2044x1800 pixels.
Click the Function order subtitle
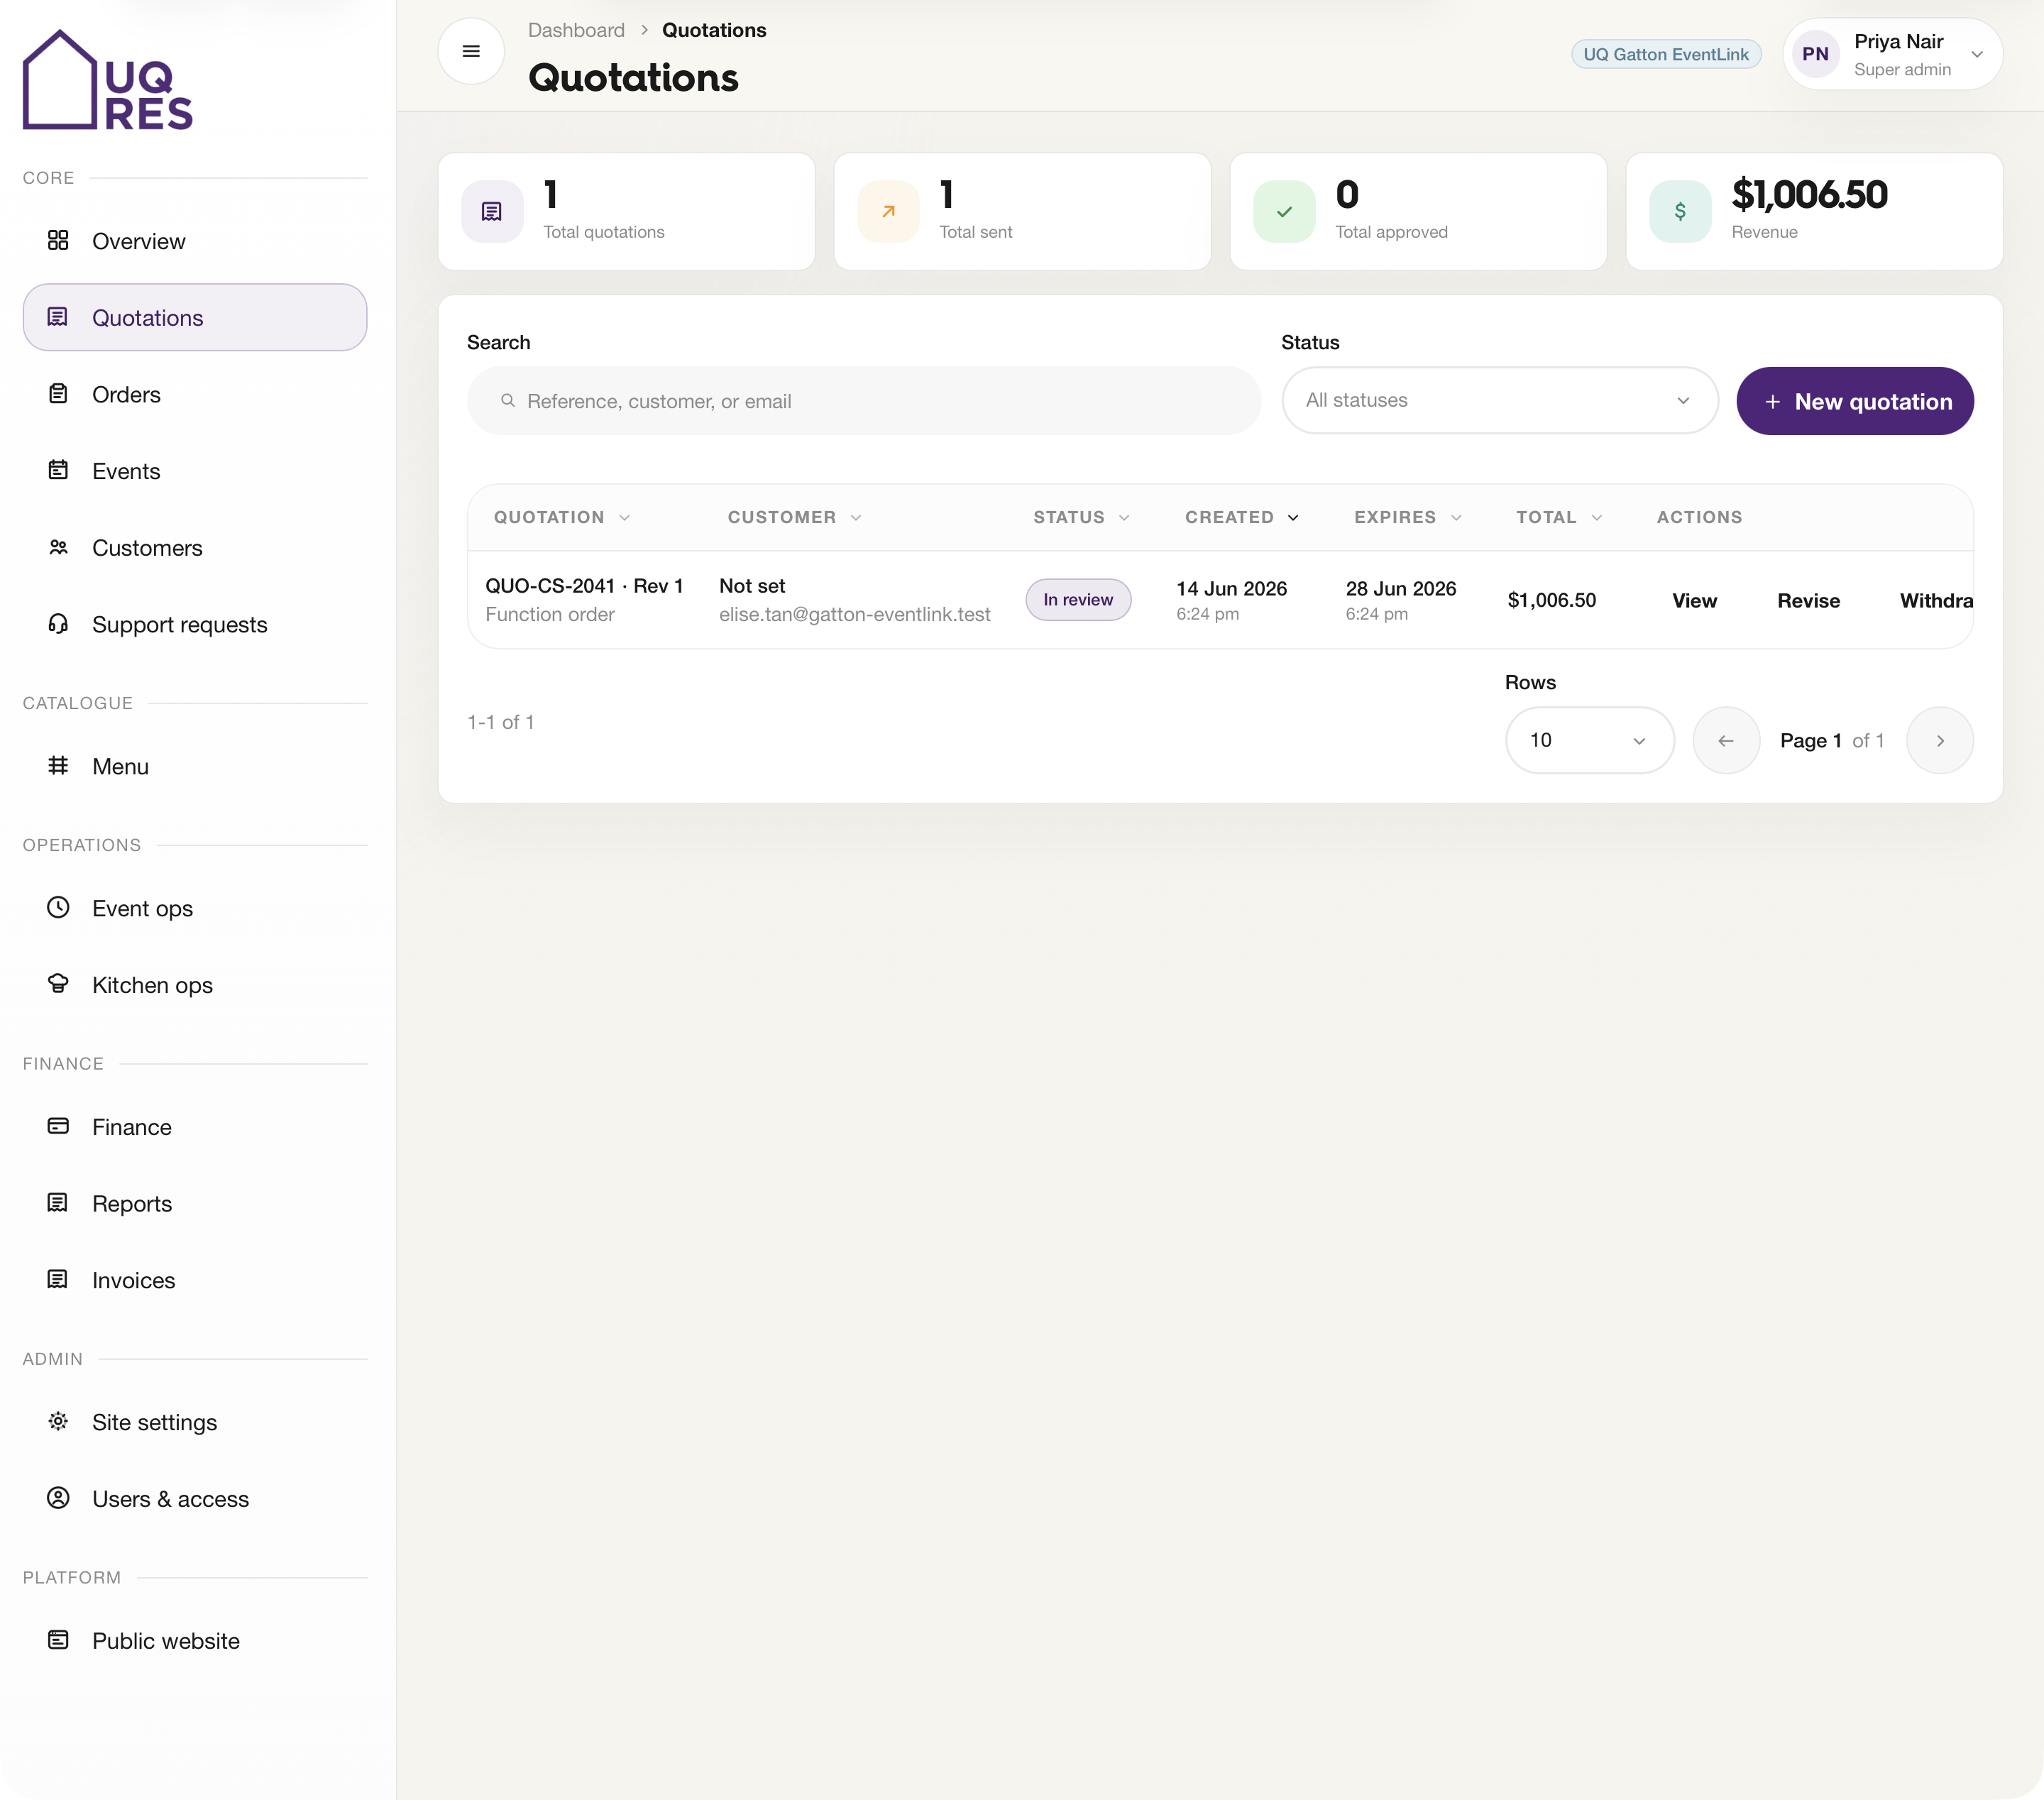549,614
